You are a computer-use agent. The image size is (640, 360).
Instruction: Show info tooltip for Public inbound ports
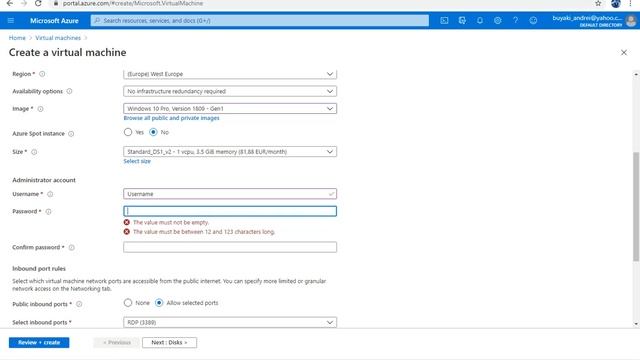click(x=79, y=304)
